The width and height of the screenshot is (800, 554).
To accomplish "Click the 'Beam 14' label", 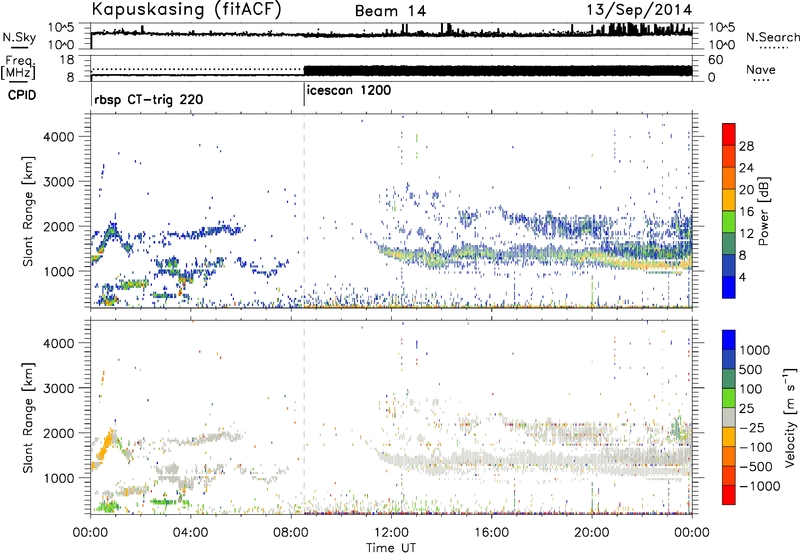I will [390, 11].
